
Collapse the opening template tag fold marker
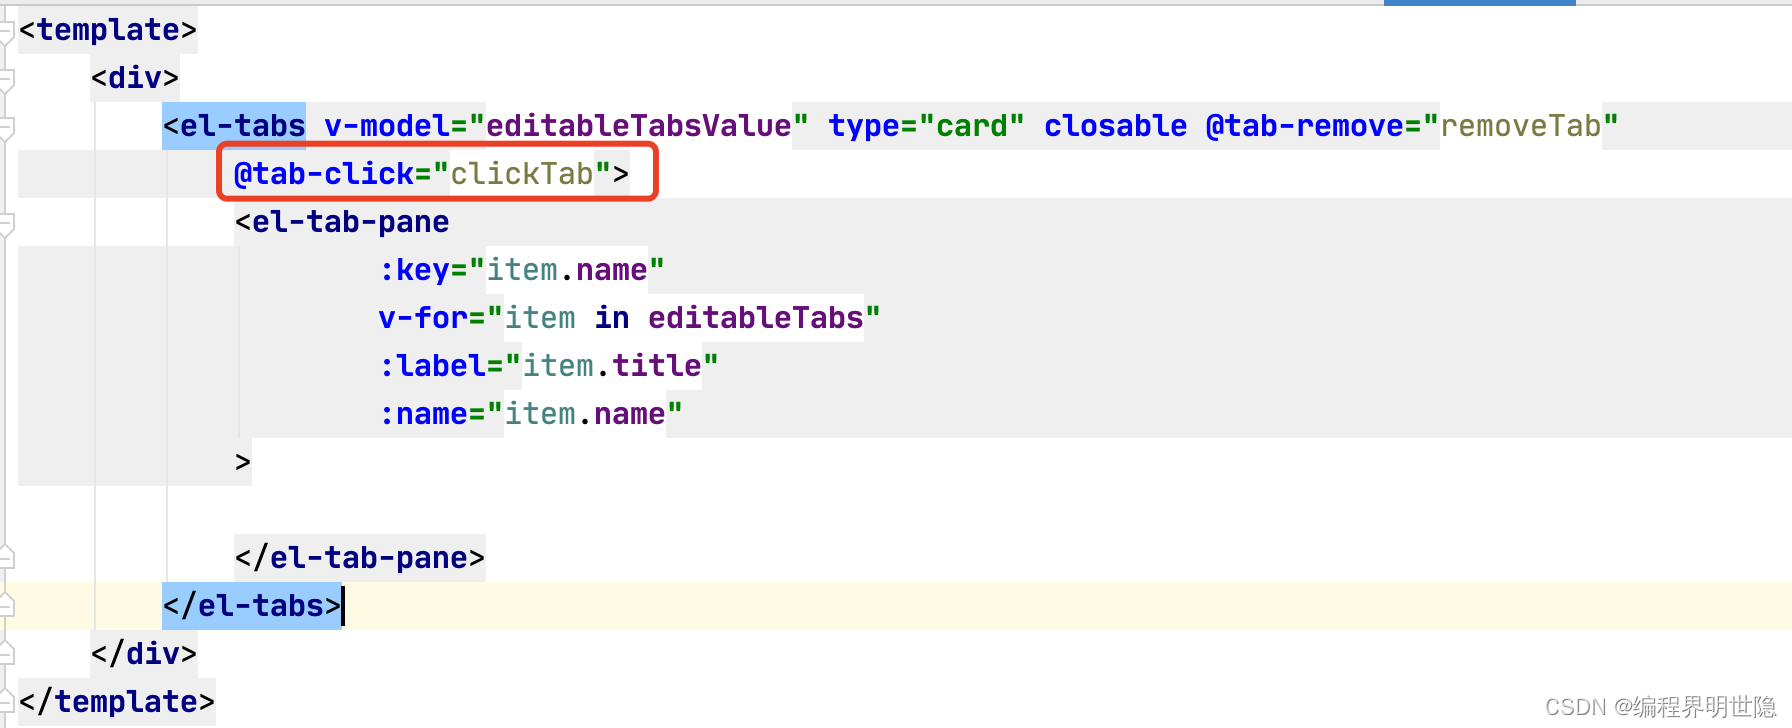[x=6, y=31]
